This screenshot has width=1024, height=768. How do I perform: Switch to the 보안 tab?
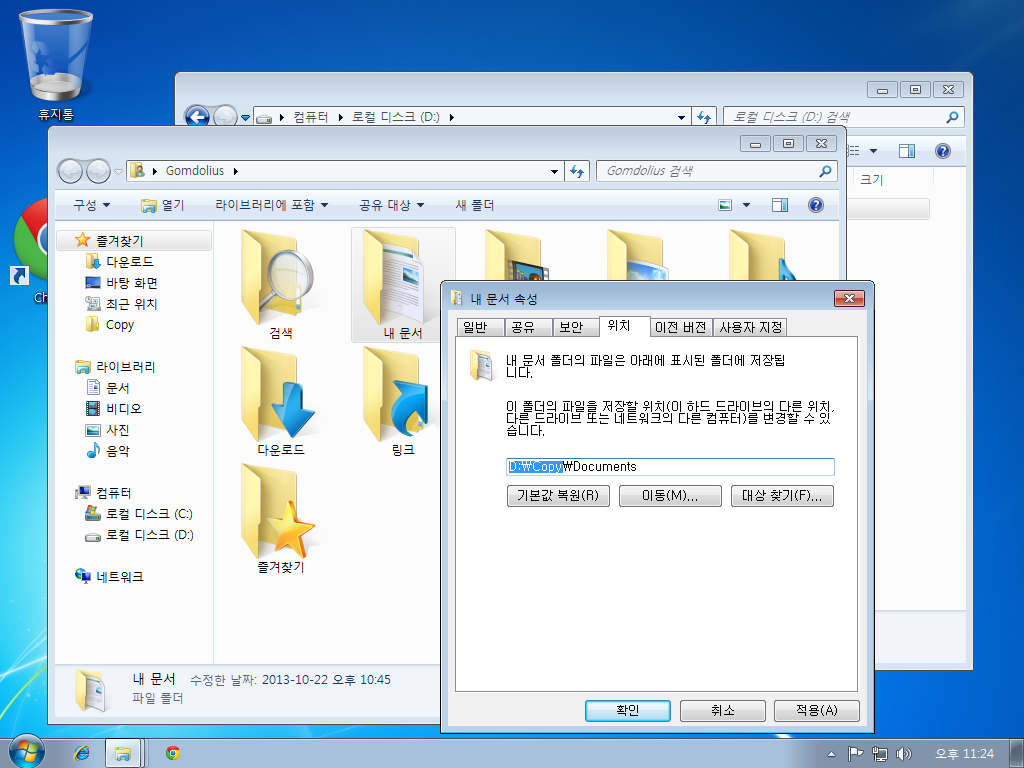[570, 327]
